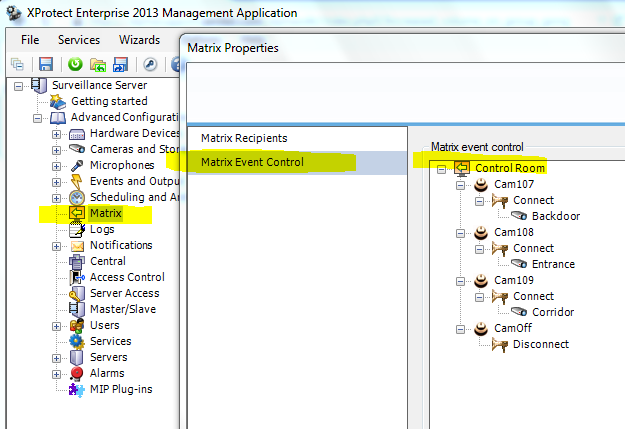Click the Access Control door icon
Screen dimensions: 625x429
click(x=76, y=277)
